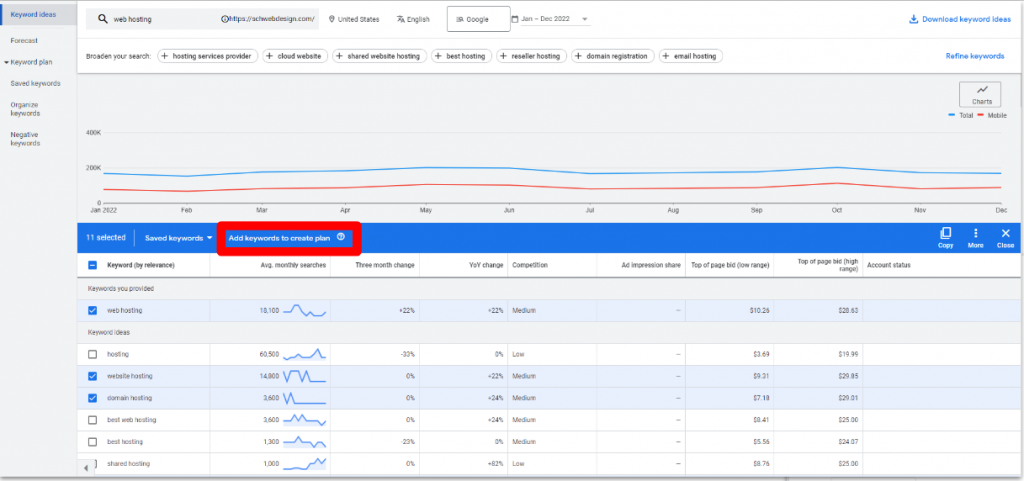Viewport: 1024px width, 481px height.
Task: Click the Download keyword ideas icon
Action: point(913,19)
